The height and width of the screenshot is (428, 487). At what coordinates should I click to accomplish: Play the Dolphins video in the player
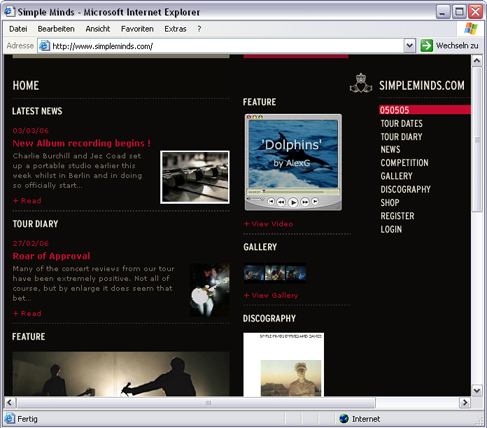293,202
